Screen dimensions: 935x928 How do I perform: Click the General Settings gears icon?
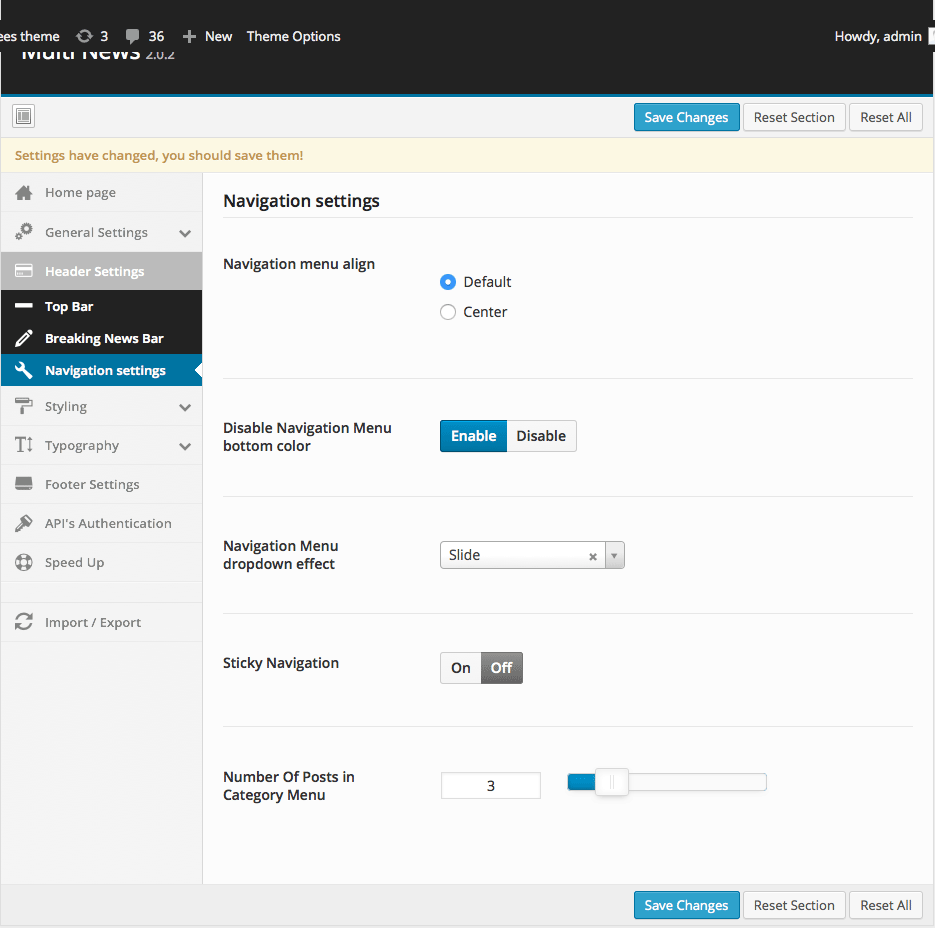click(24, 232)
